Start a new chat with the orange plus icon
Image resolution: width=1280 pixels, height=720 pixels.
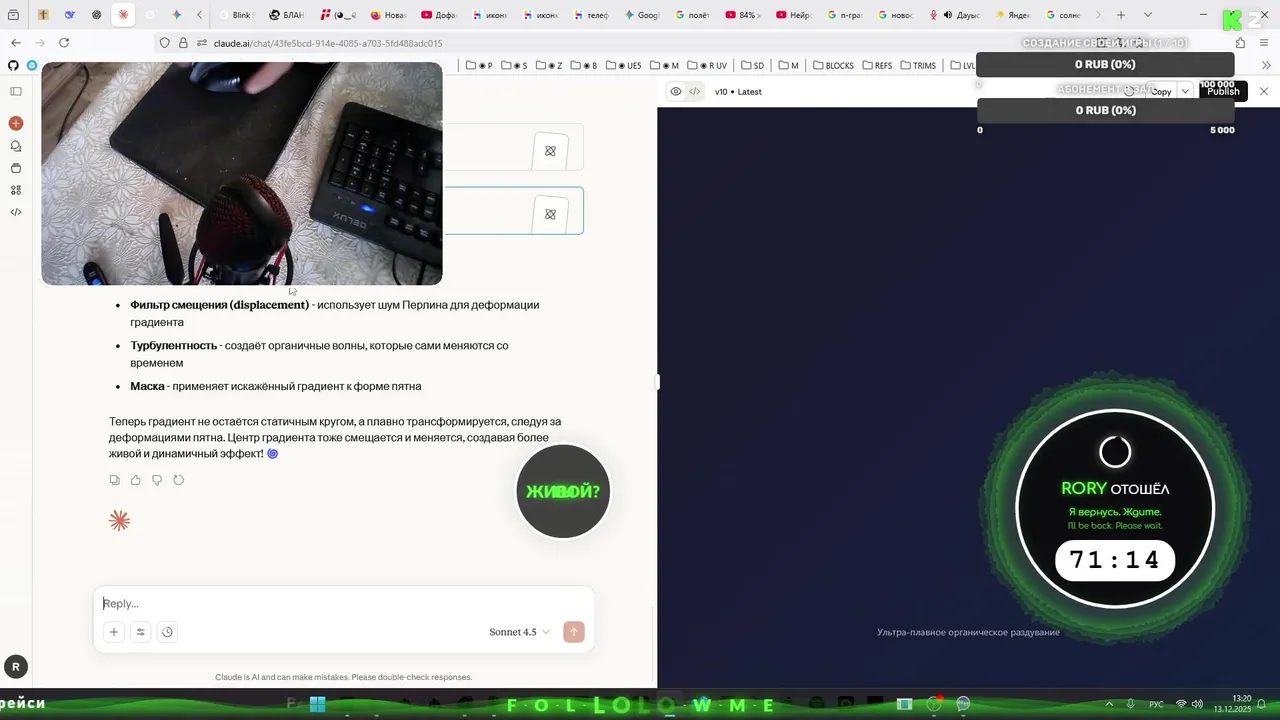click(x=16, y=123)
